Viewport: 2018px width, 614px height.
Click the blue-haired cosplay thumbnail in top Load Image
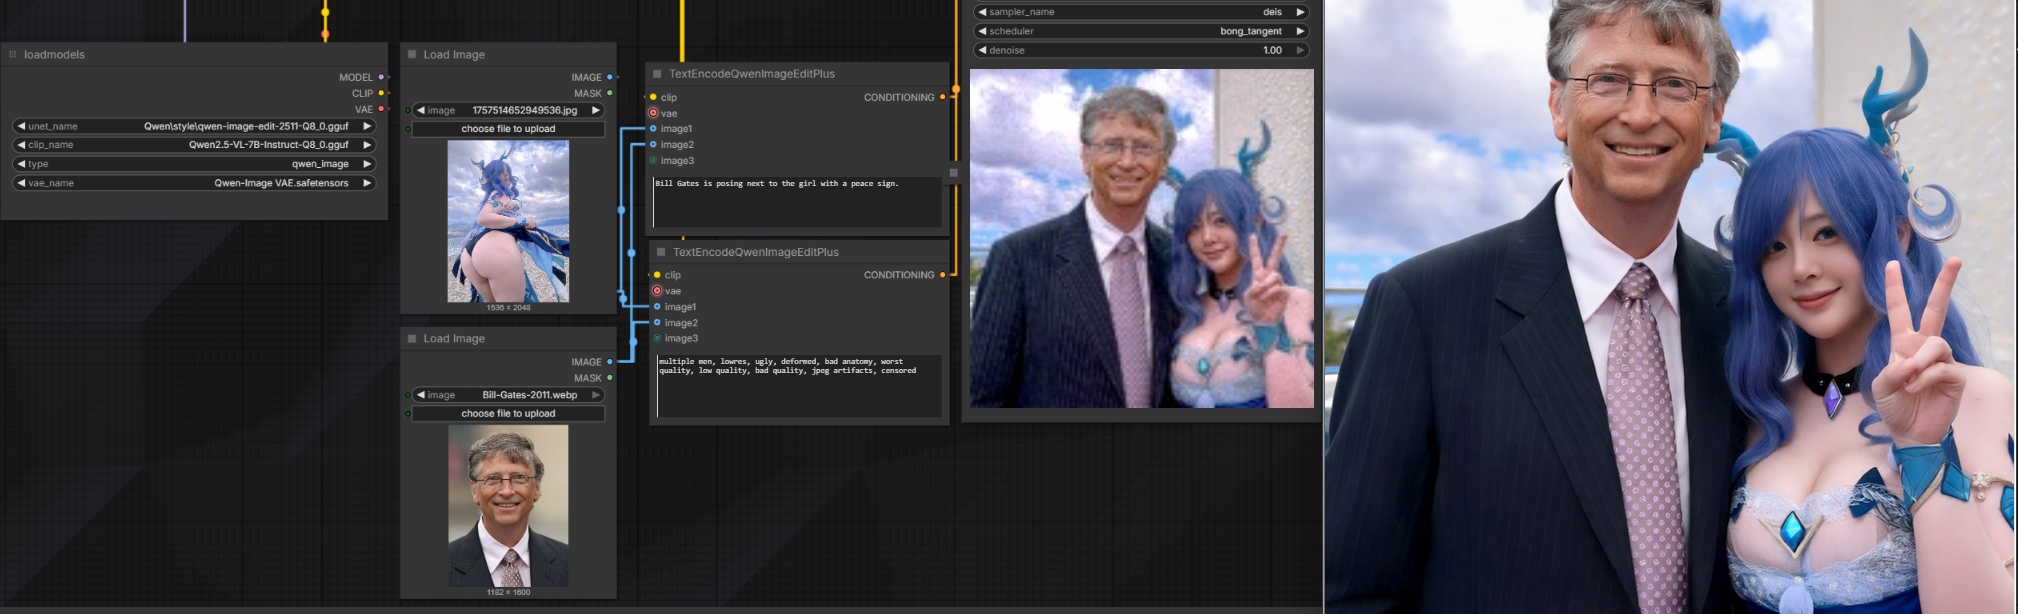tap(508, 221)
